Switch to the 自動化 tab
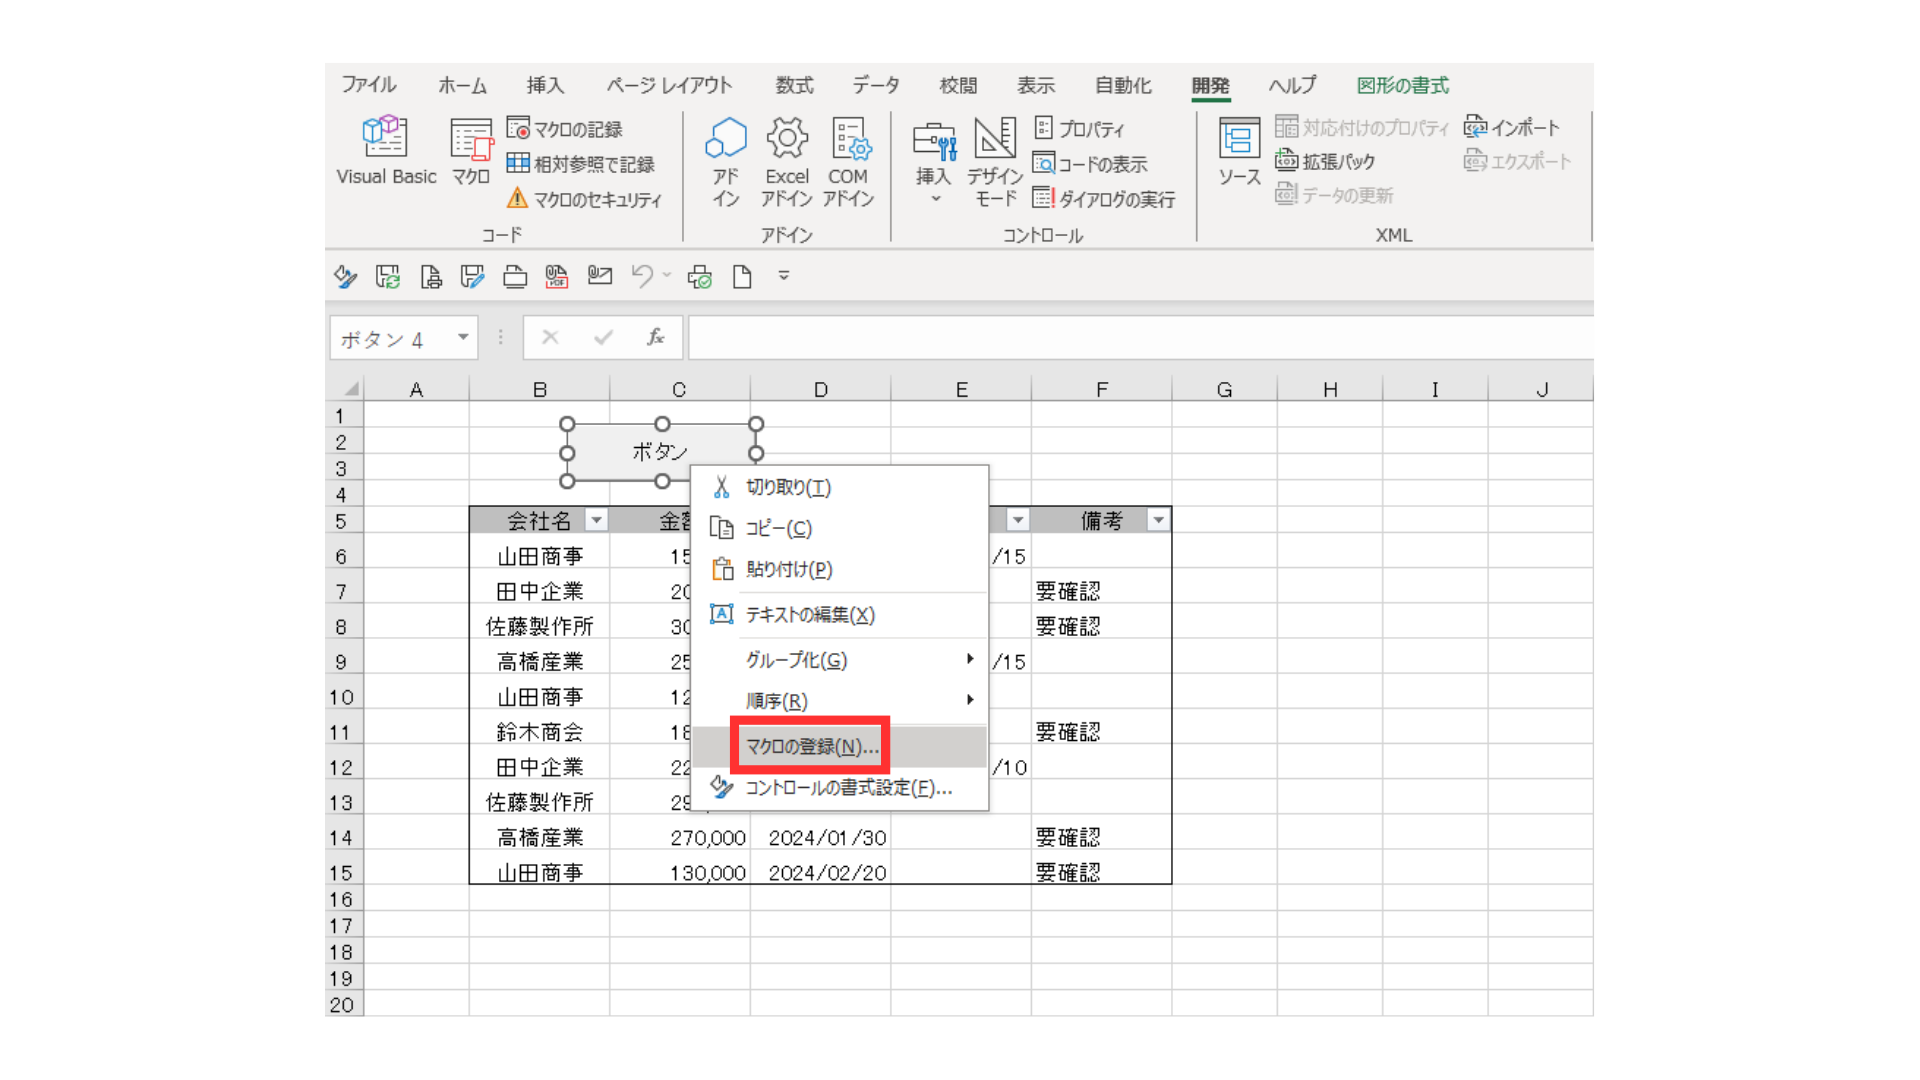1920x1080 pixels. 1123,85
